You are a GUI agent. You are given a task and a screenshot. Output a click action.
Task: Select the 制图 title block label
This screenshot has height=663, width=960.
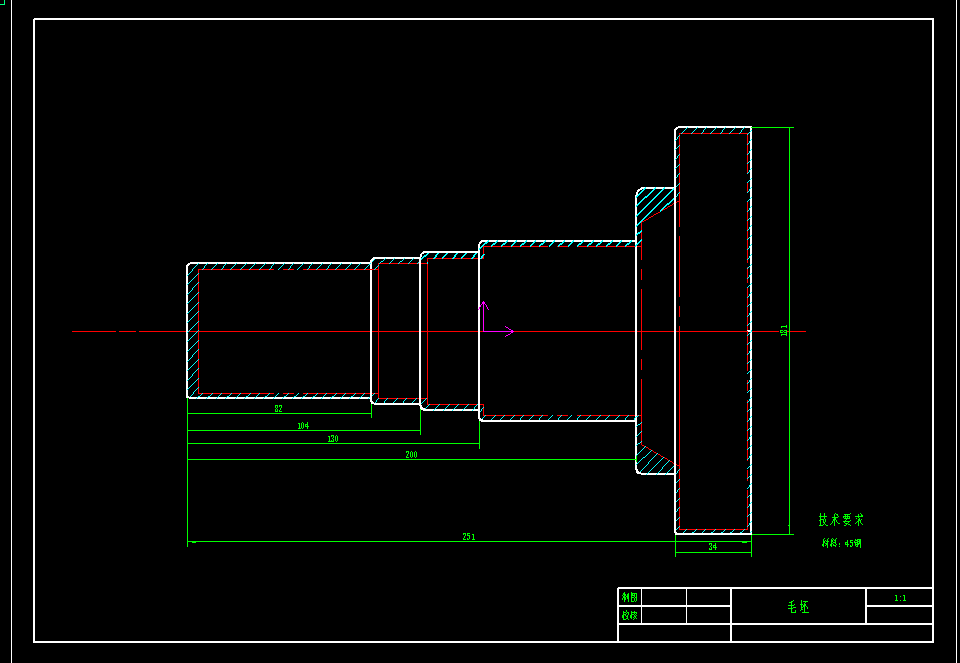629,597
